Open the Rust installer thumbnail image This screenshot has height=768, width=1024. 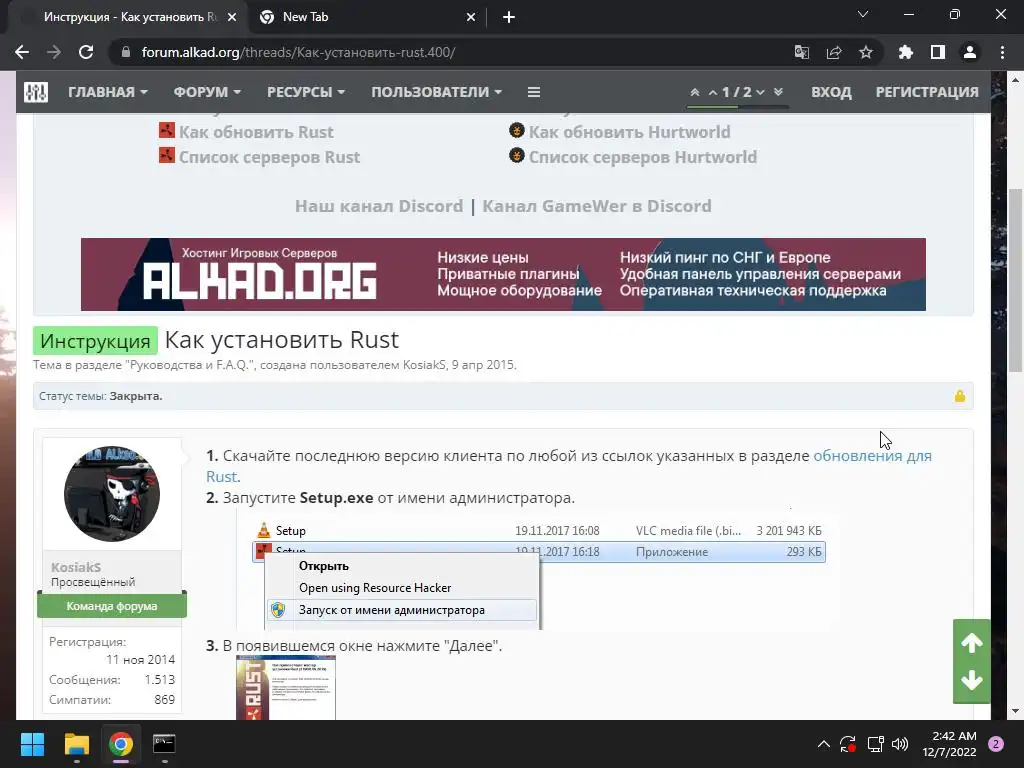(286, 688)
